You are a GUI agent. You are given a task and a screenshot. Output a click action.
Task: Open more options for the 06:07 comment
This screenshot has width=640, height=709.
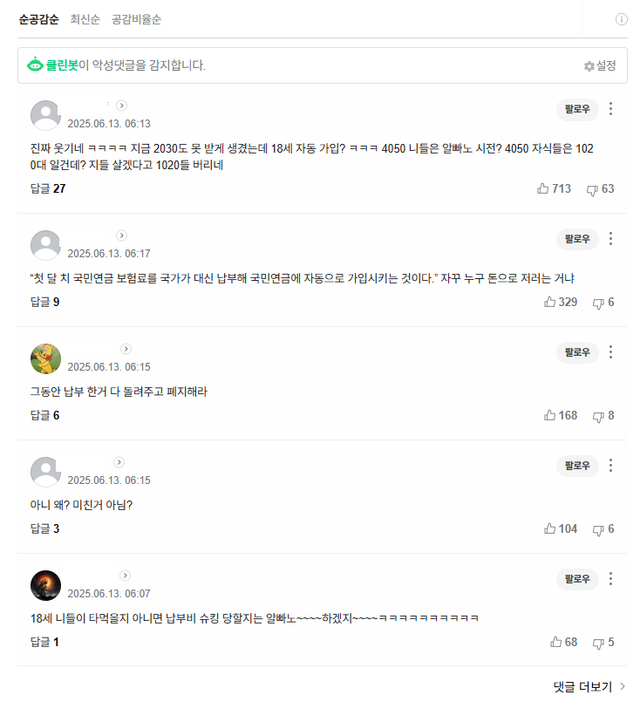tap(612, 579)
